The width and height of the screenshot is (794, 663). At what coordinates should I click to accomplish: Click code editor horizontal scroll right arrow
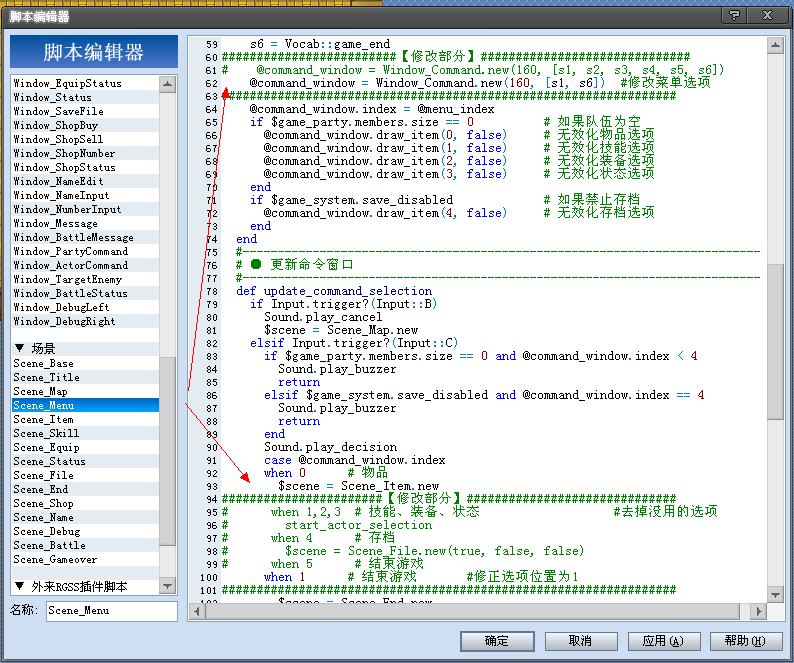(x=759, y=611)
